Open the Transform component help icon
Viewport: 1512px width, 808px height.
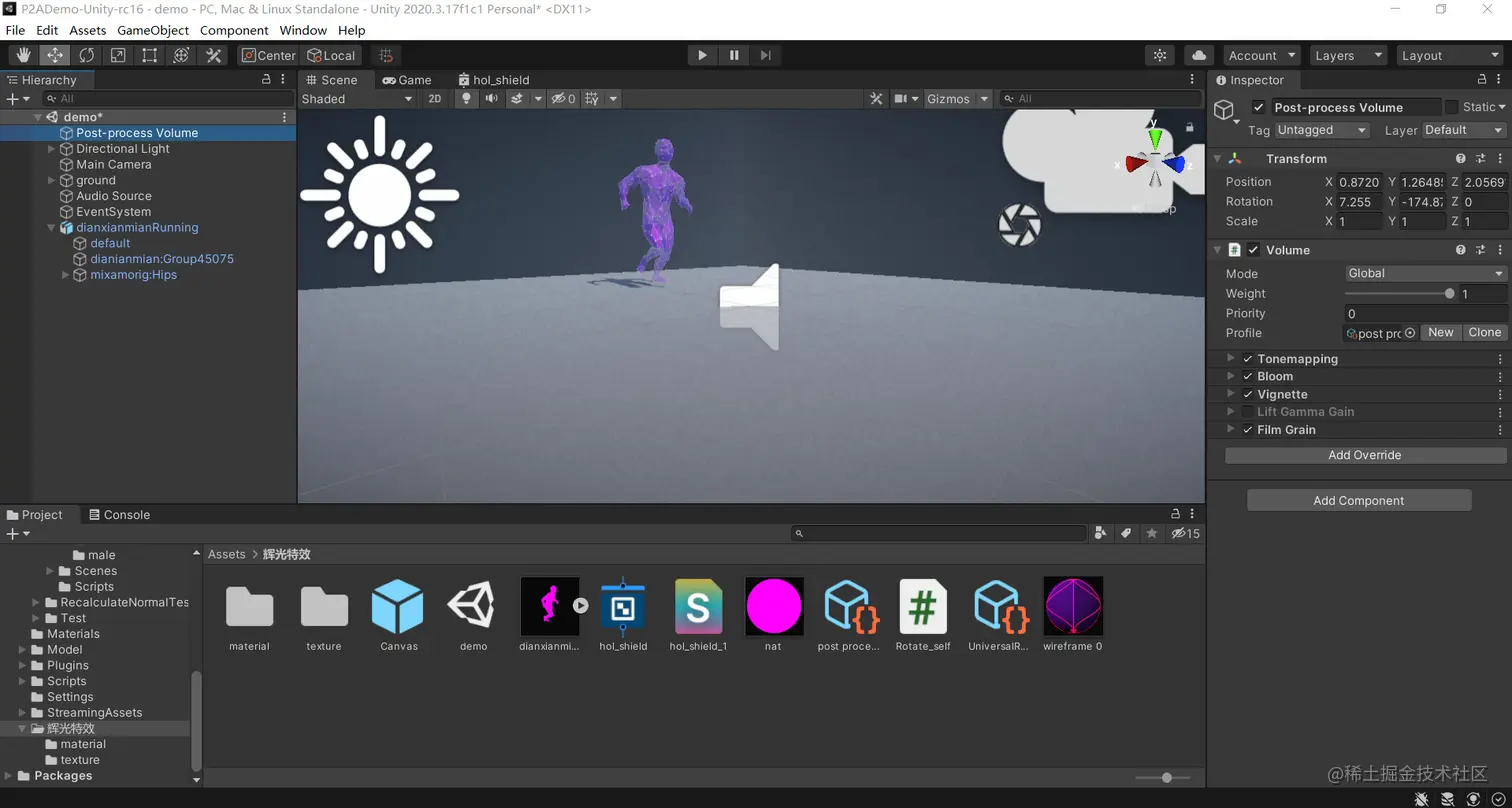point(1461,159)
